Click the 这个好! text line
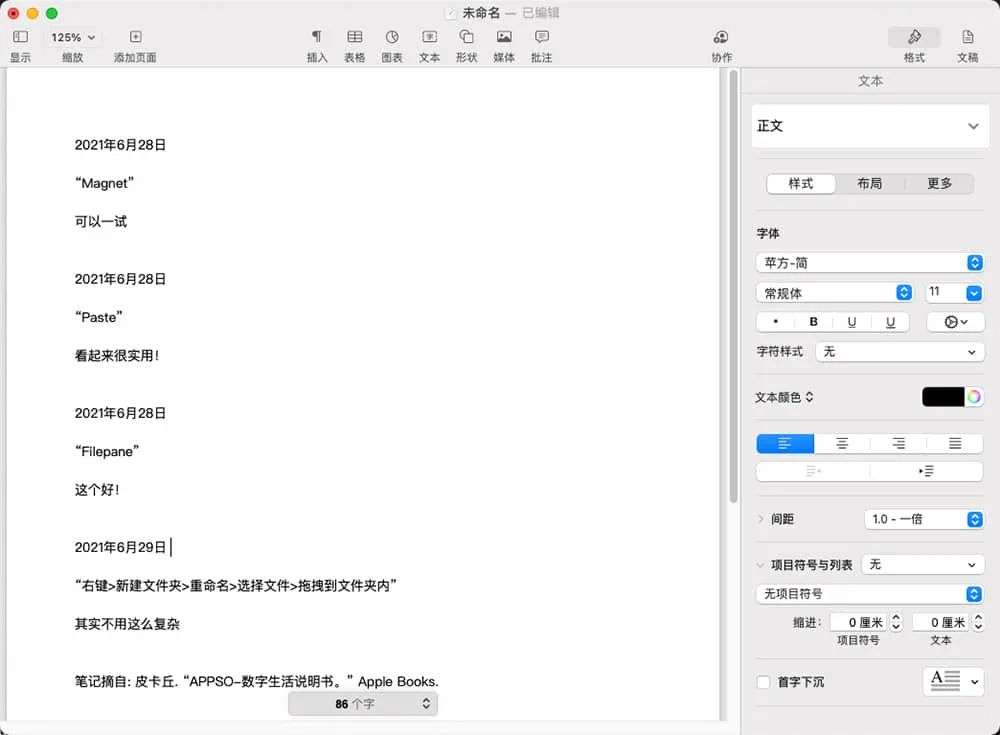 click(x=97, y=490)
